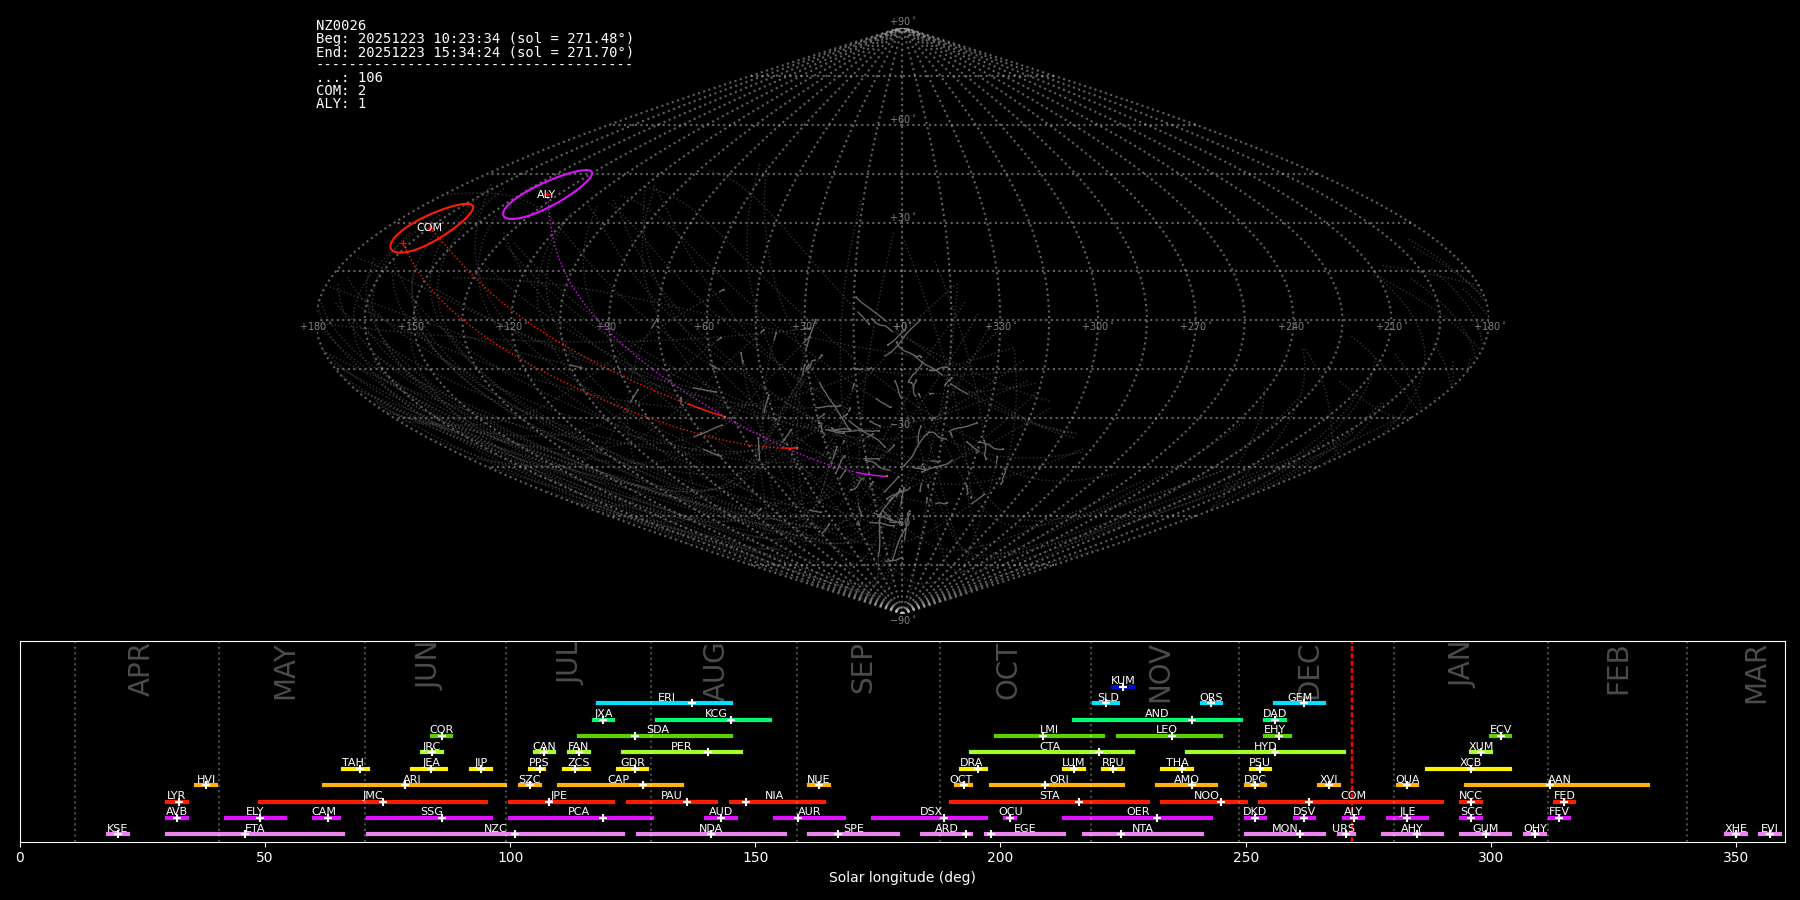Click the +270 longitude label on sky map
The image size is (1800, 900).
[x=1193, y=327]
